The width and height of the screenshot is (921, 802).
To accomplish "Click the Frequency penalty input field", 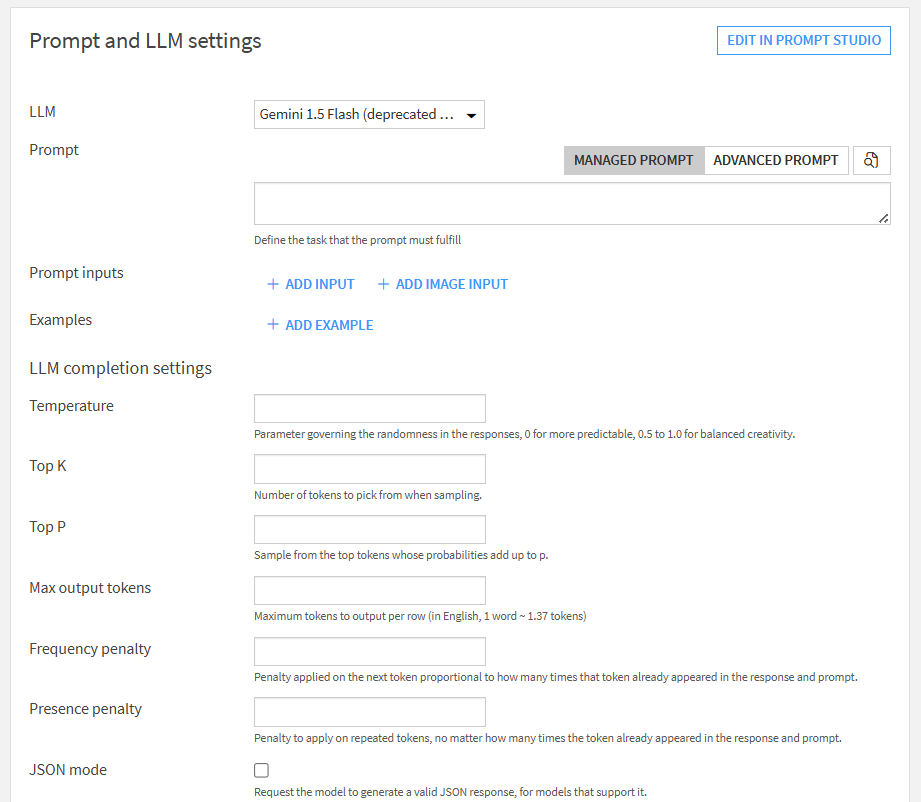I will [x=370, y=652].
